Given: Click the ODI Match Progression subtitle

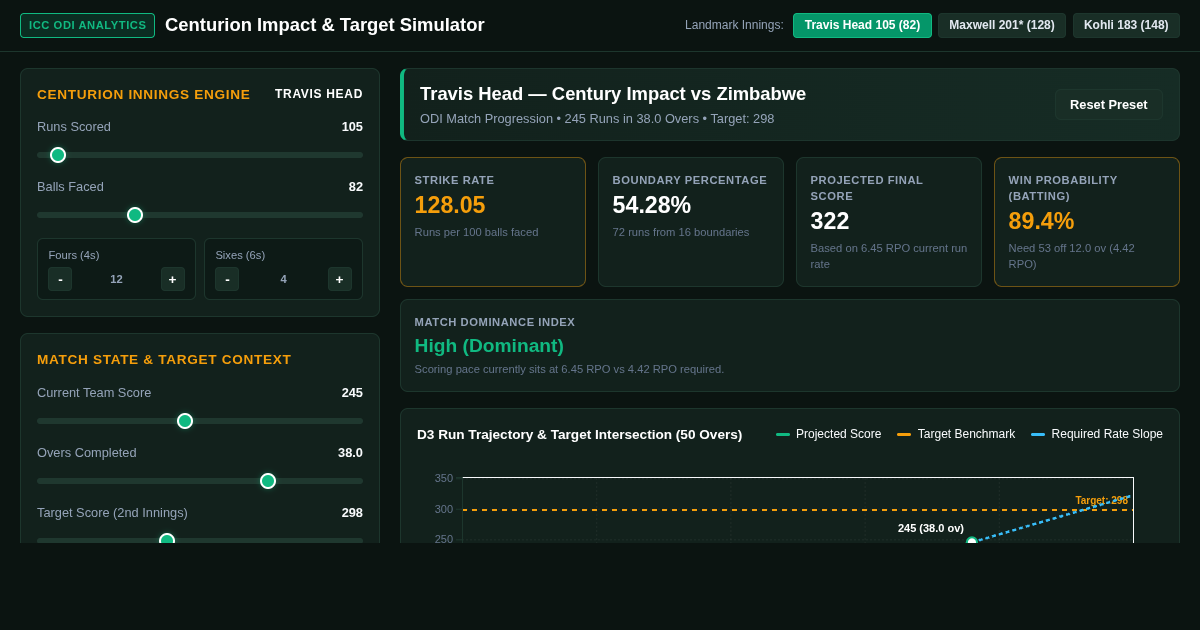Looking at the screenshot, I should [597, 118].
